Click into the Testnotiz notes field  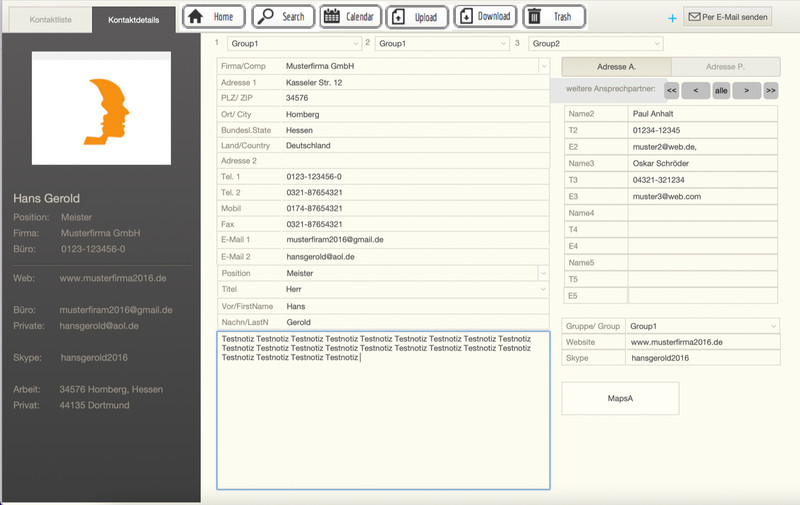tap(383, 410)
